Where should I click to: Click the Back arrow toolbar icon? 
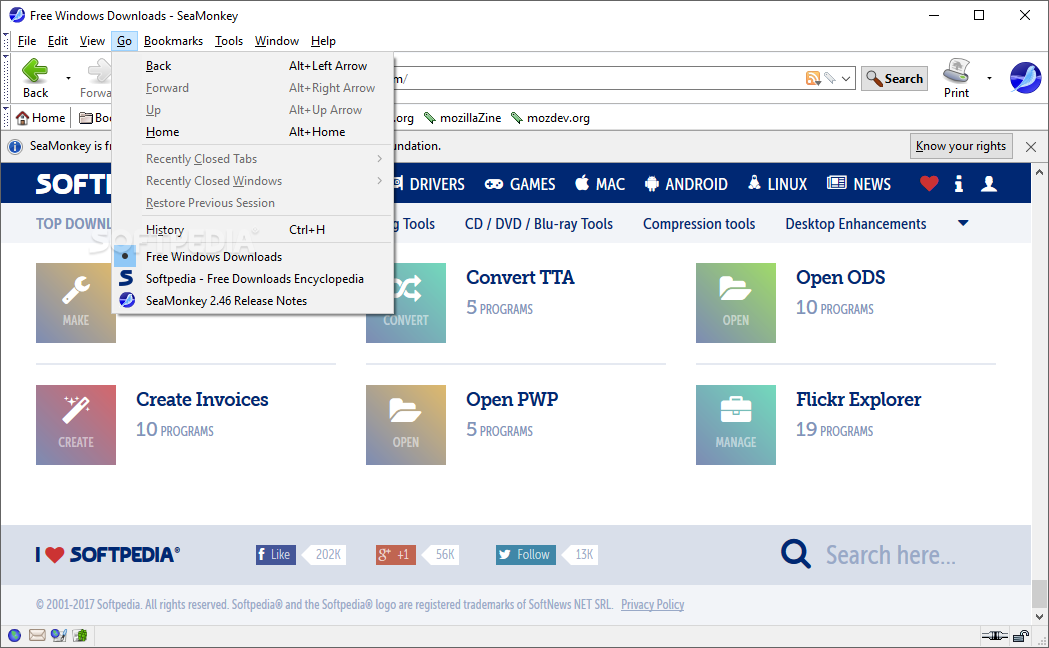[35, 70]
